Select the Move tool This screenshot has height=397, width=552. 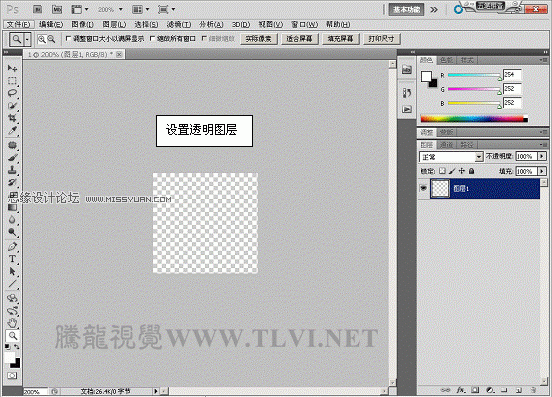[12, 68]
